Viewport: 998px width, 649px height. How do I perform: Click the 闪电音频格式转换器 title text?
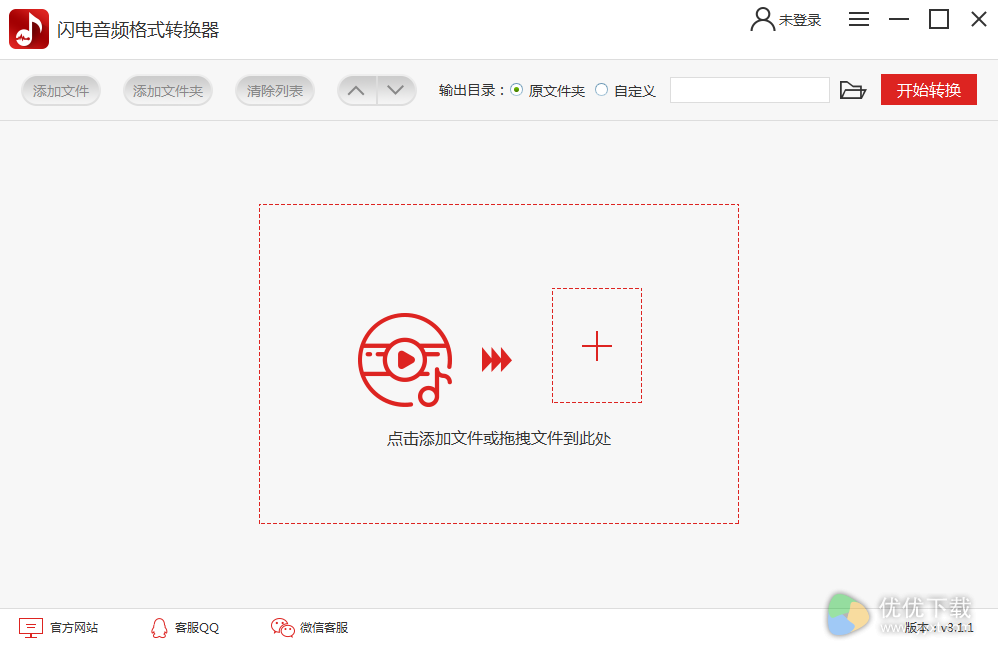(x=138, y=29)
